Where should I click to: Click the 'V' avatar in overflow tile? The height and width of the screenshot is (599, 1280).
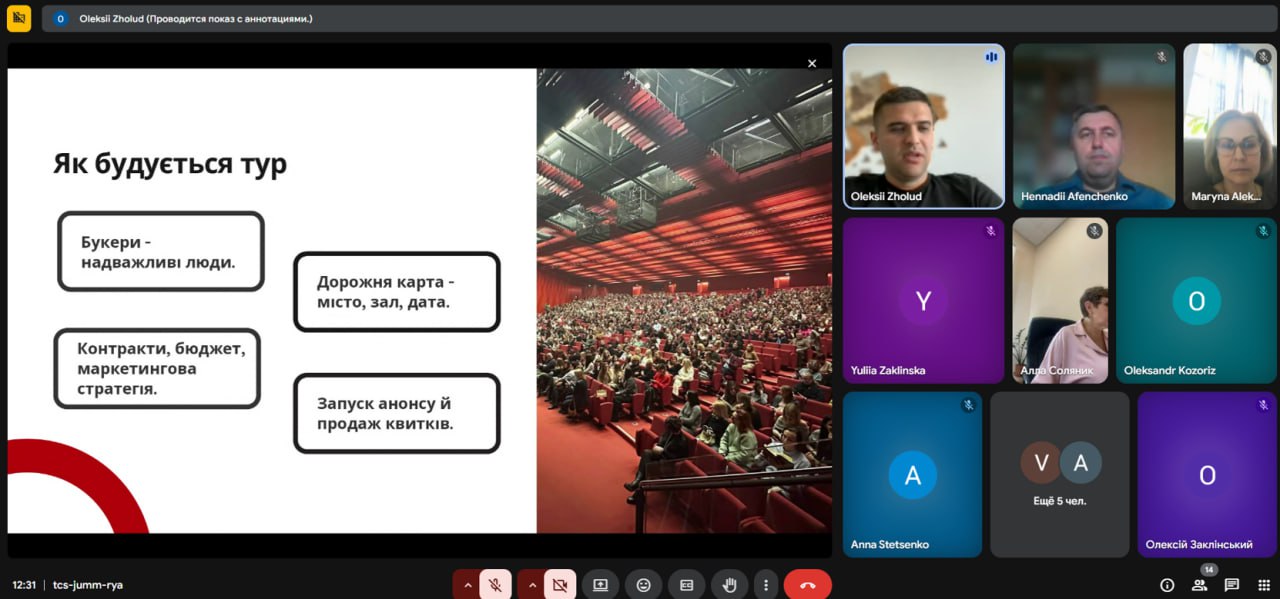[1041, 462]
